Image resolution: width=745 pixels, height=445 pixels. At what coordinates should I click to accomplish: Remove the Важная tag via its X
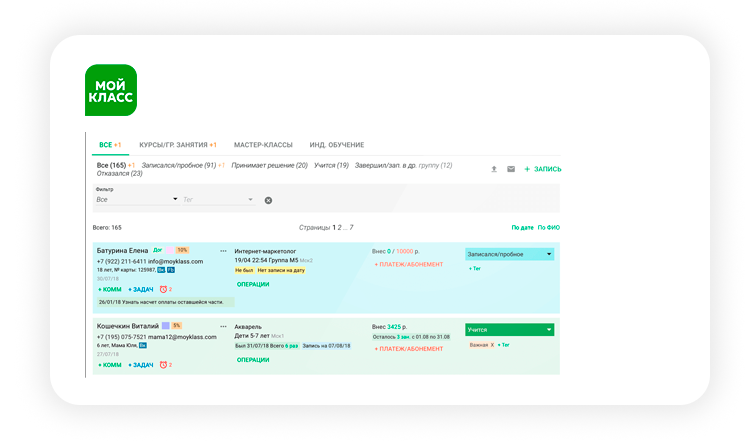click(492, 345)
